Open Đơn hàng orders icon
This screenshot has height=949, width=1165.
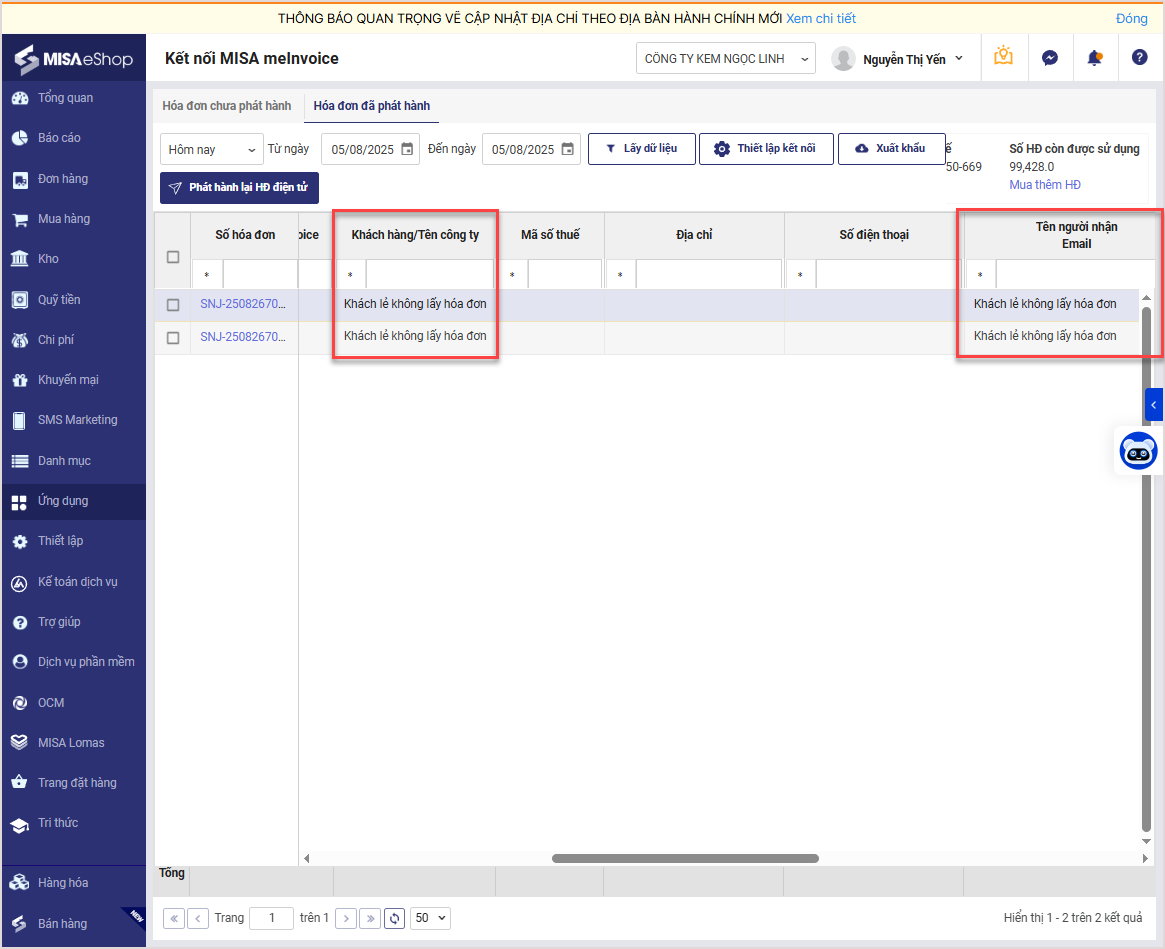(x=20, y=179)
